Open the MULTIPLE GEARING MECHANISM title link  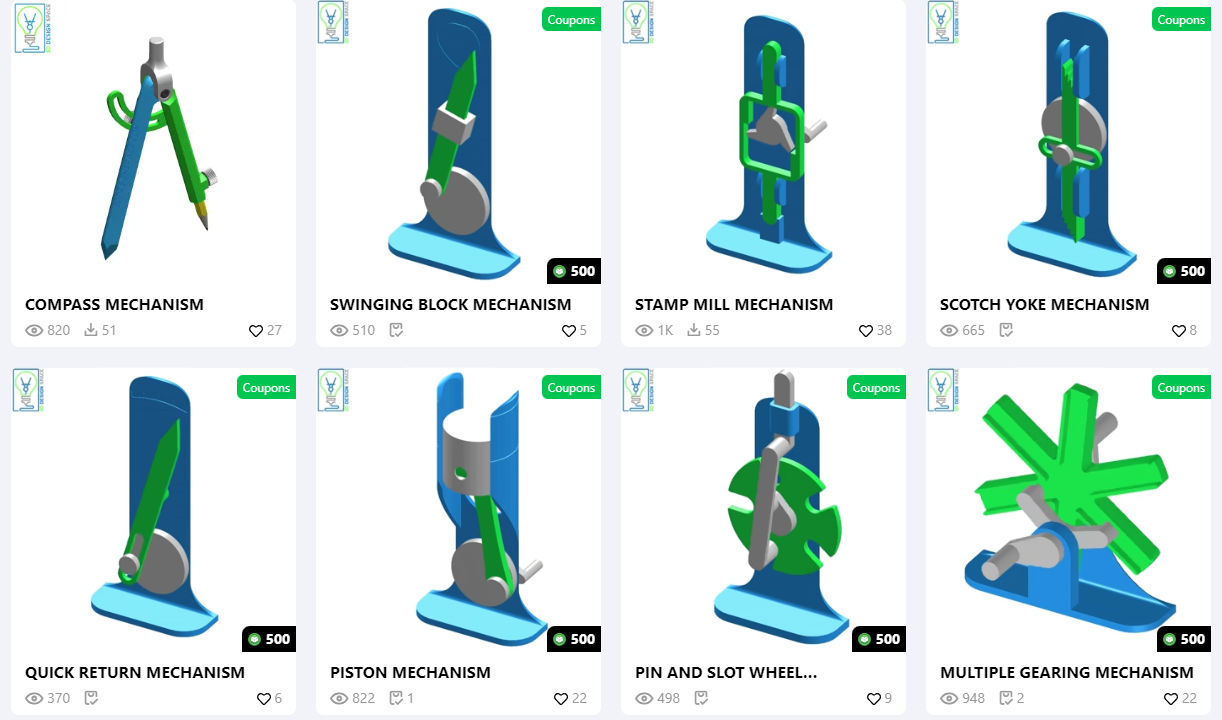(1067, 672)
